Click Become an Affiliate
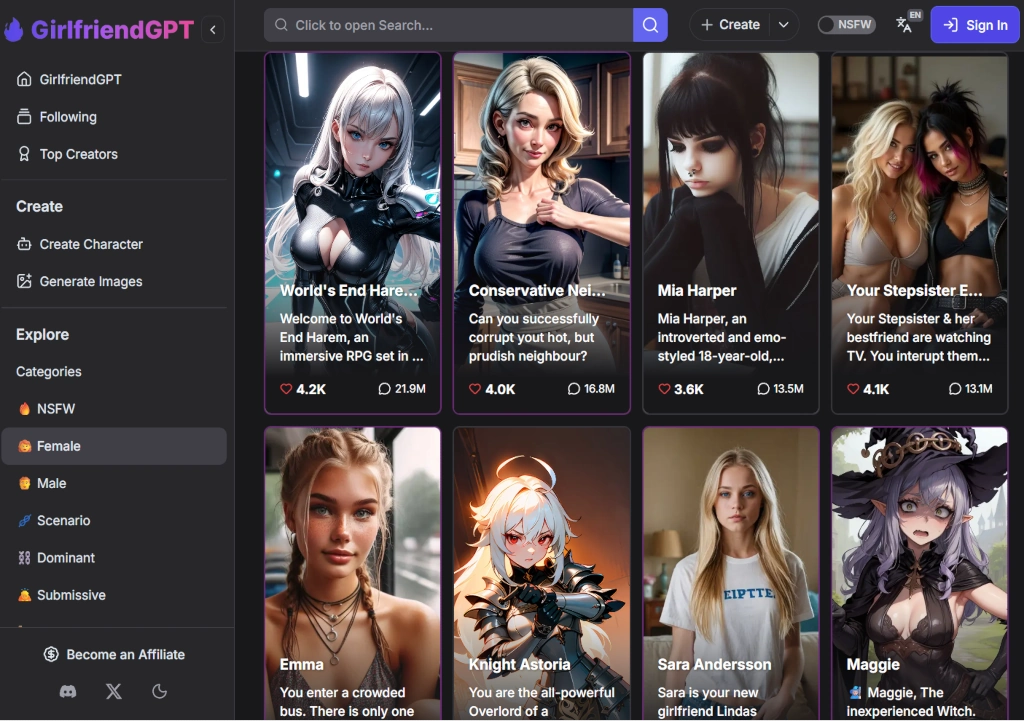 click(114, 654)
